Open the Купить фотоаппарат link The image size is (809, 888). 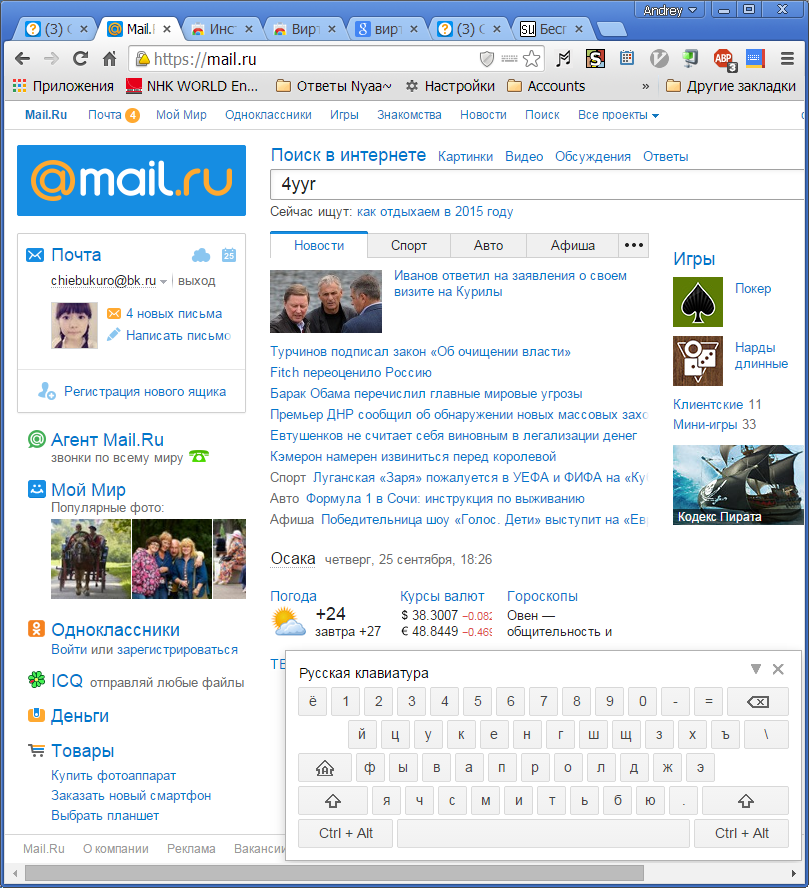113,775
